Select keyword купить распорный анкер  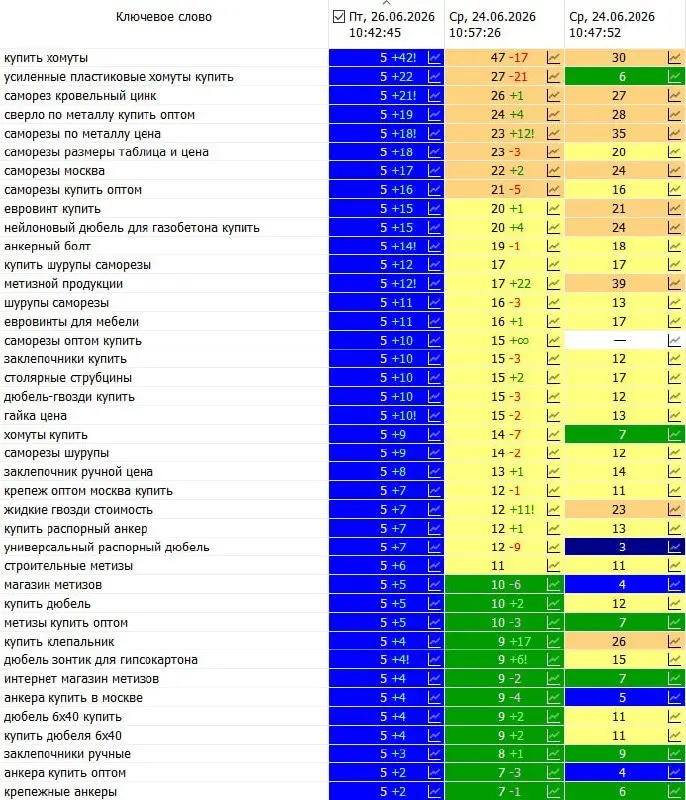(x=75, y=528)
